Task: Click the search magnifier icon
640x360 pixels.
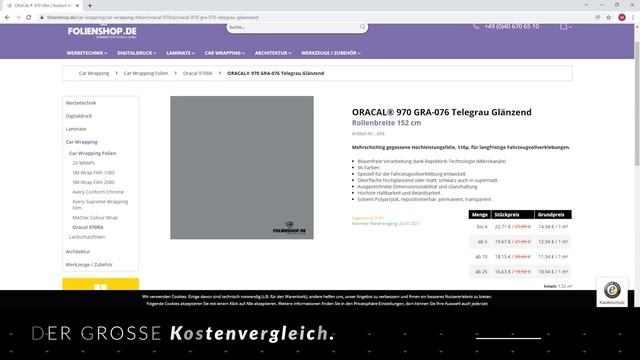Action: [362, 27]
